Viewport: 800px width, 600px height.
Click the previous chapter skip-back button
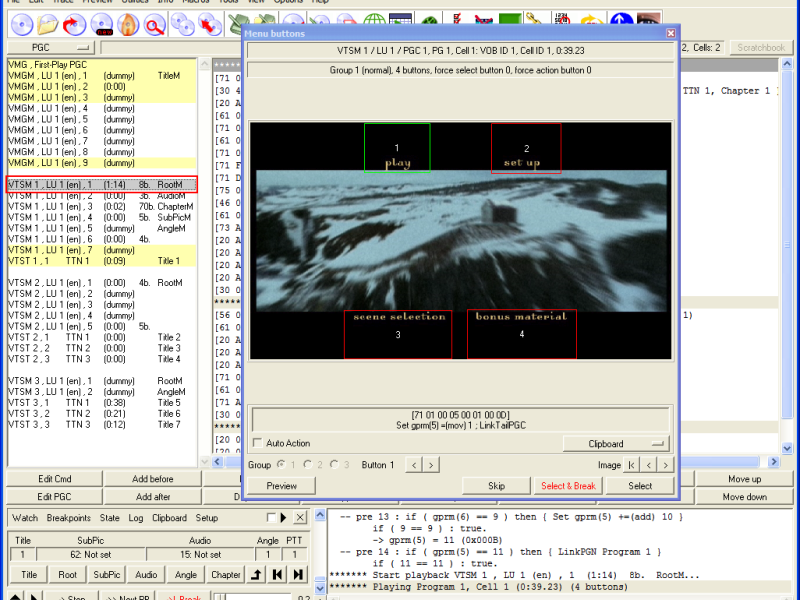[277, 574]
